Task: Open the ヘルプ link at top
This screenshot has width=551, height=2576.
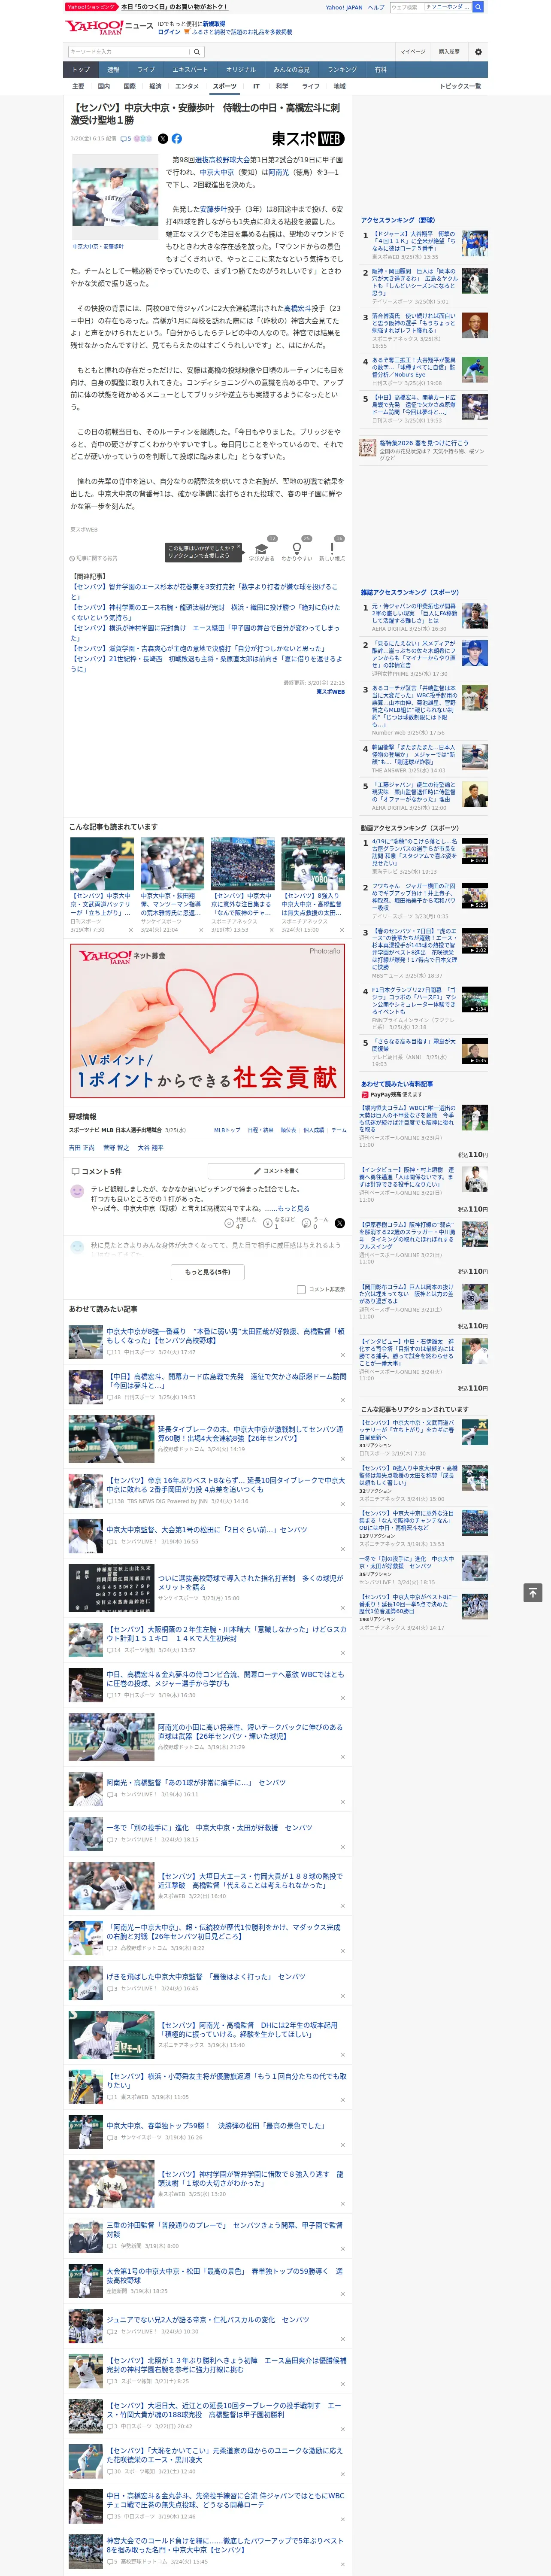Action: [x=375, y=7]
